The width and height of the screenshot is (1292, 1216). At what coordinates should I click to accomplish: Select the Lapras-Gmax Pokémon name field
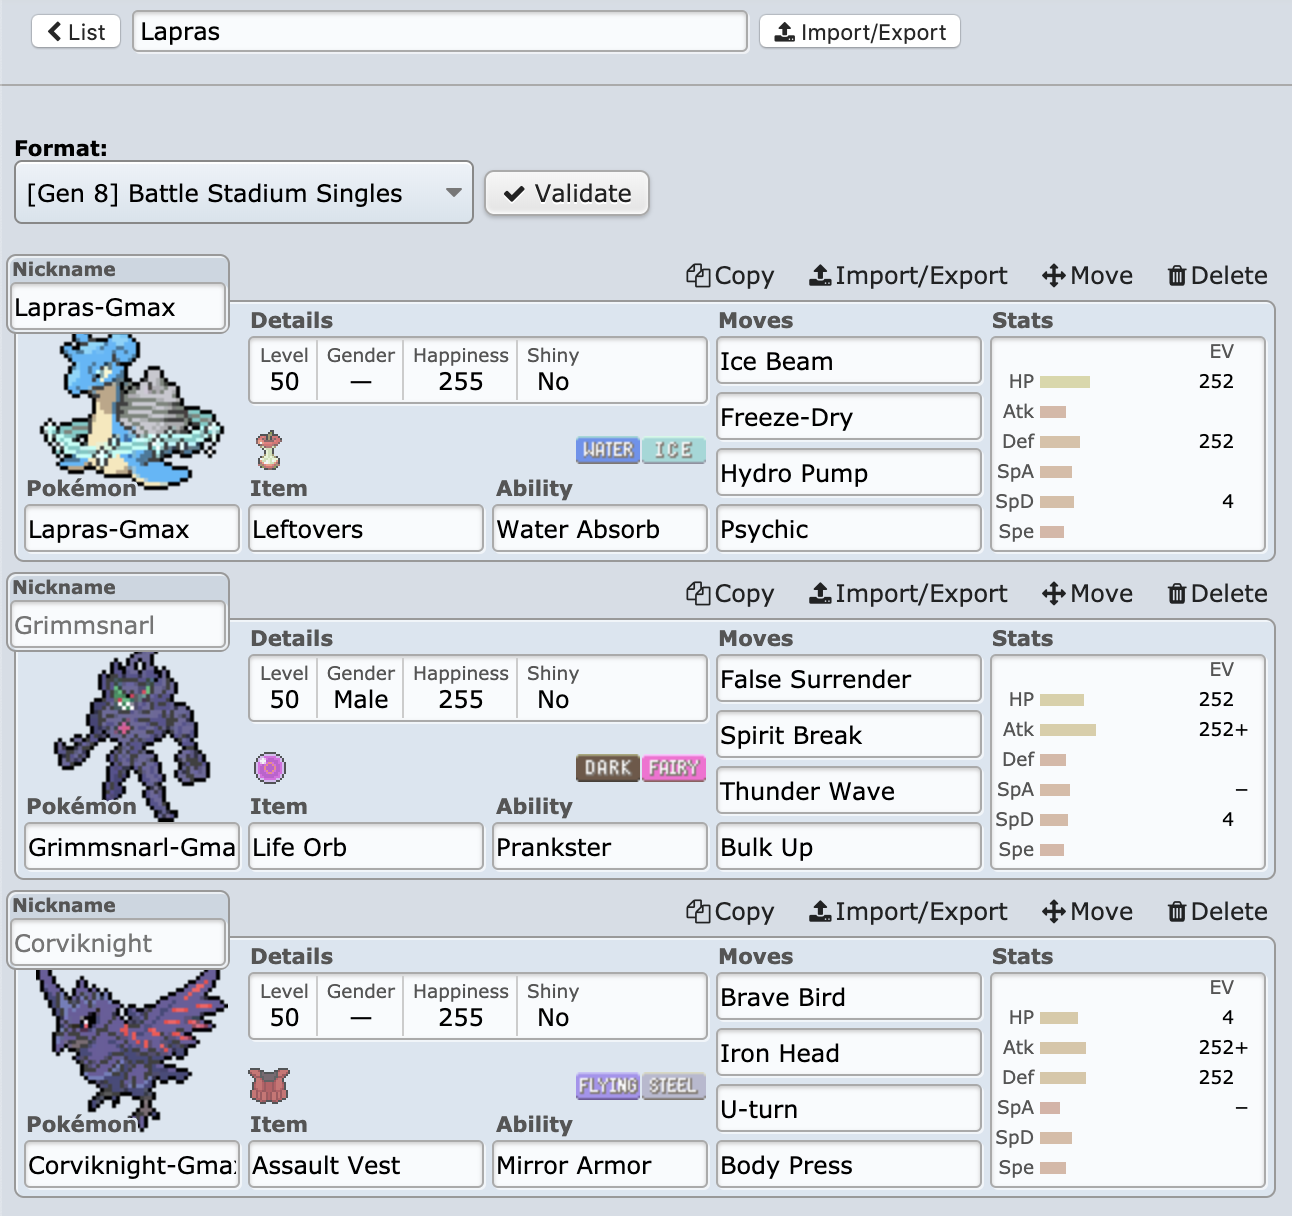(132, 529)
